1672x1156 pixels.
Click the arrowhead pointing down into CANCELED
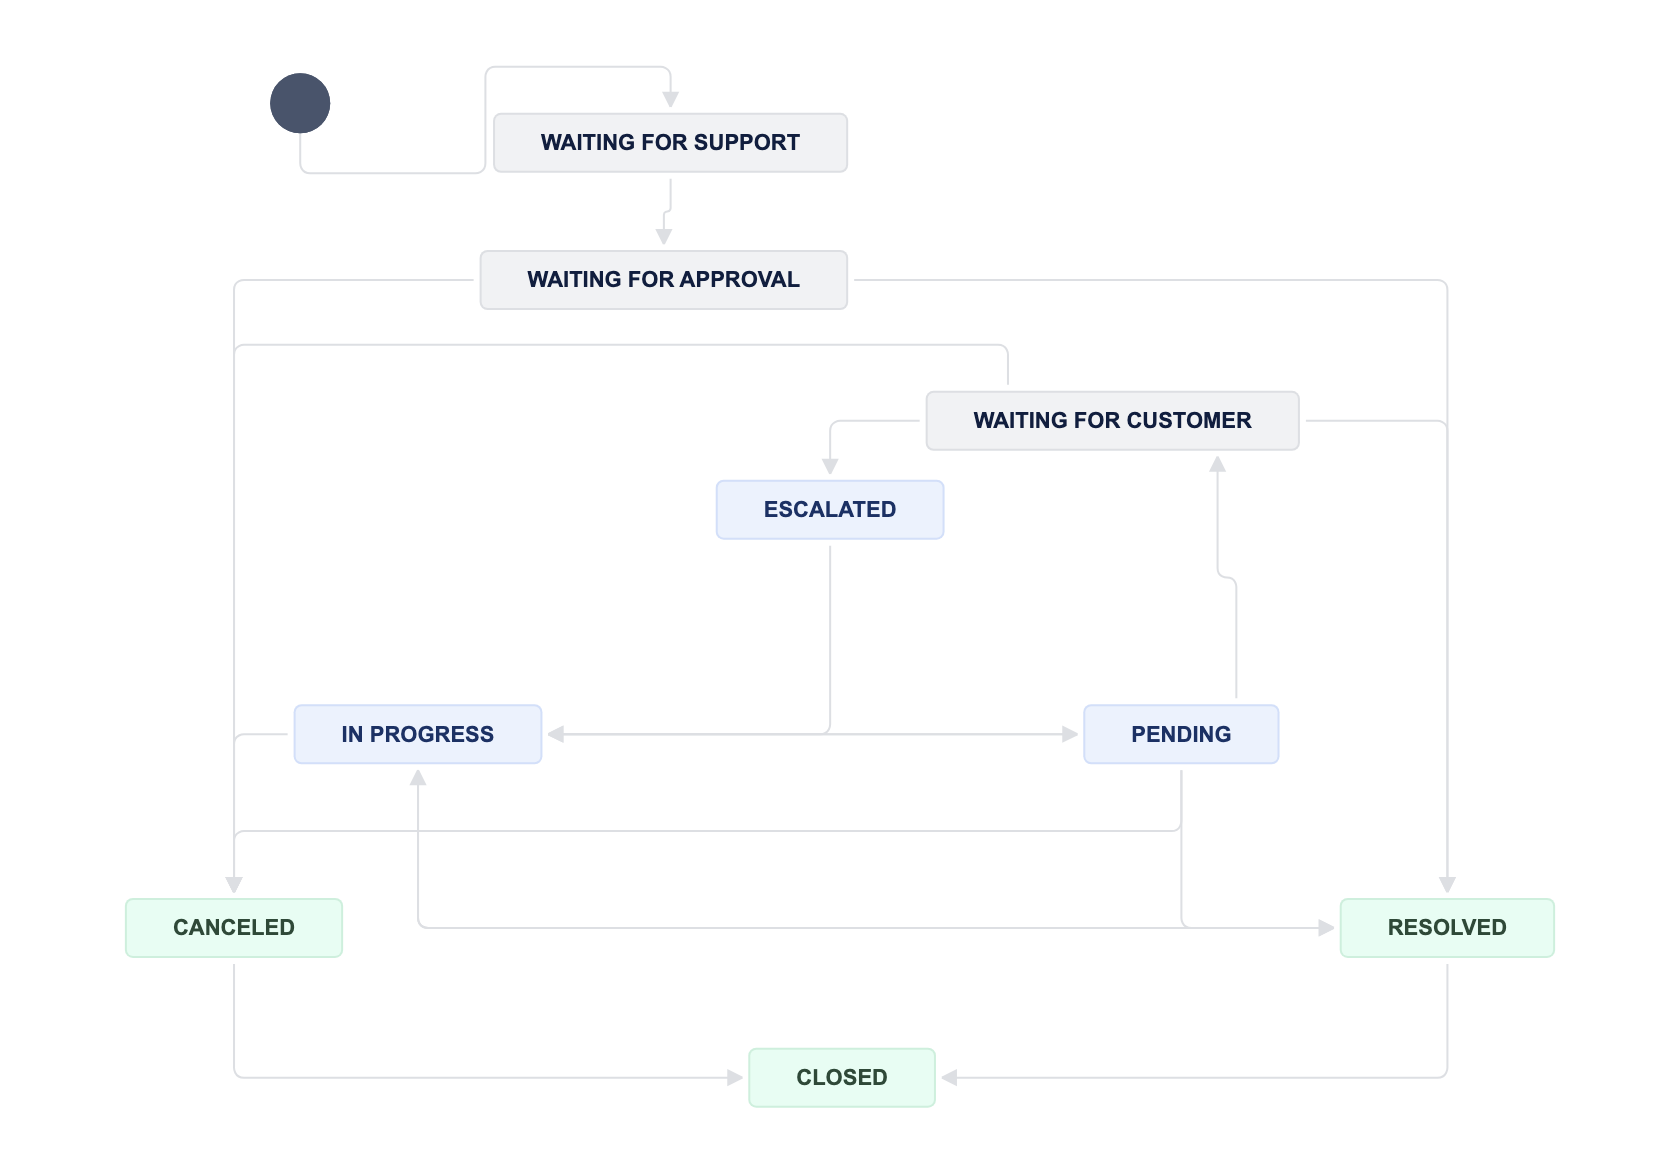(234, 885)
